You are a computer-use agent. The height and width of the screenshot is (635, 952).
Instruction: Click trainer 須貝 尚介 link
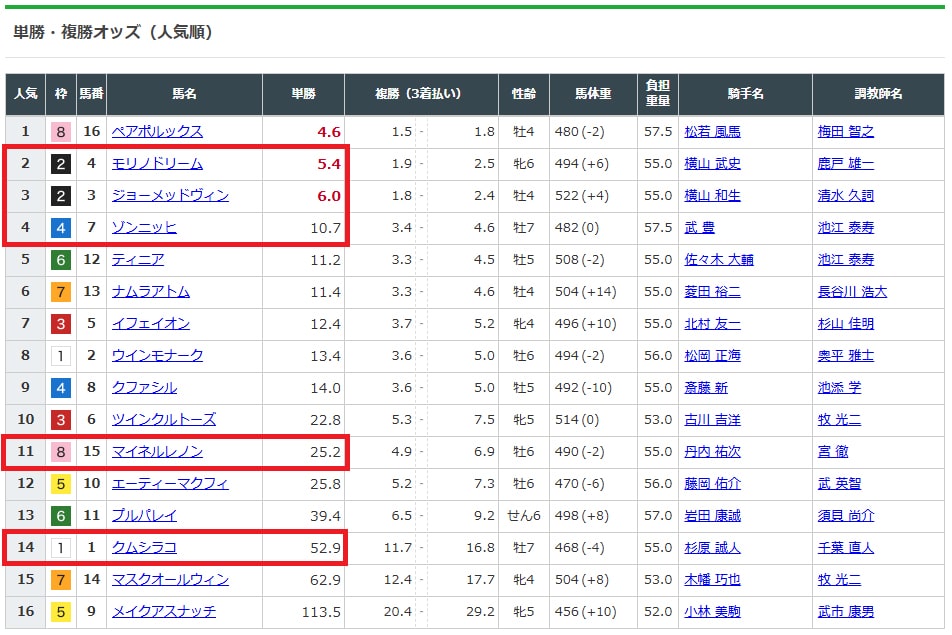845,515
